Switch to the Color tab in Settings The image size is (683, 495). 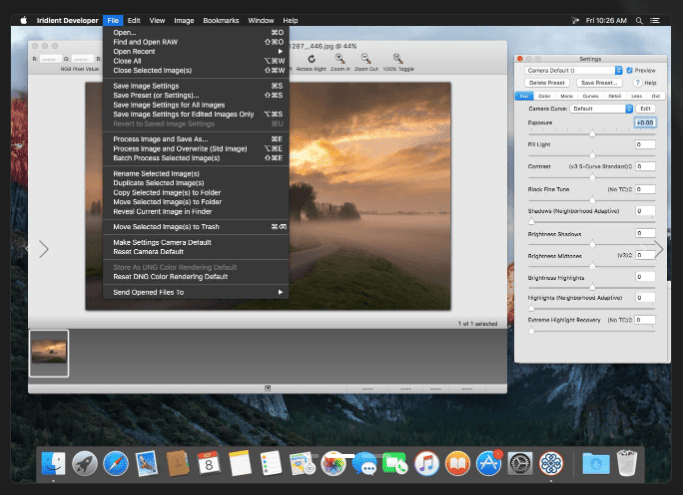[544, 96]
